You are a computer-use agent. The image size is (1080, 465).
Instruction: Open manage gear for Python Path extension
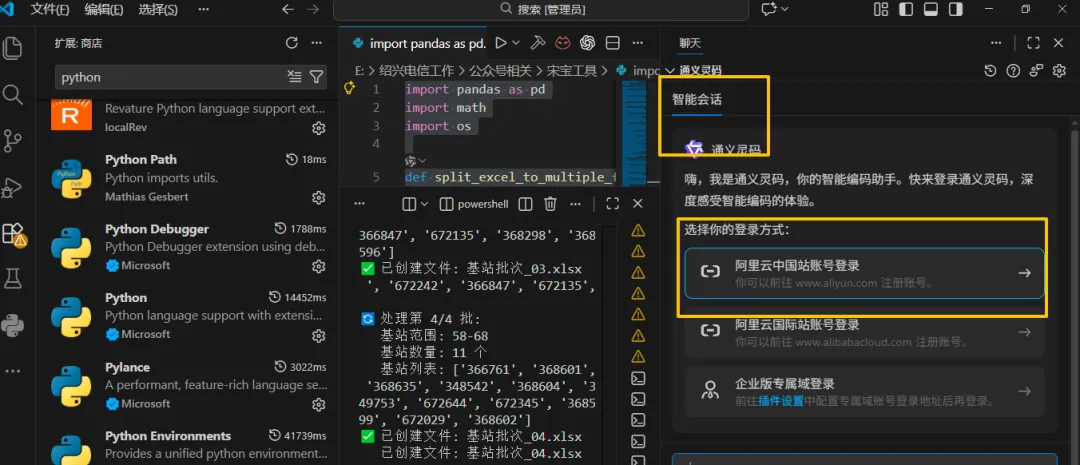tap(318, 198)
